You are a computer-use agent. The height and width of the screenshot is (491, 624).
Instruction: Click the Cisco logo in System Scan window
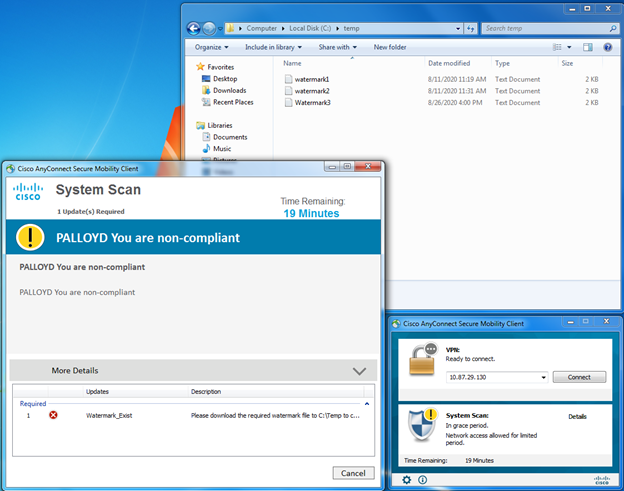[x=28, y=191]
